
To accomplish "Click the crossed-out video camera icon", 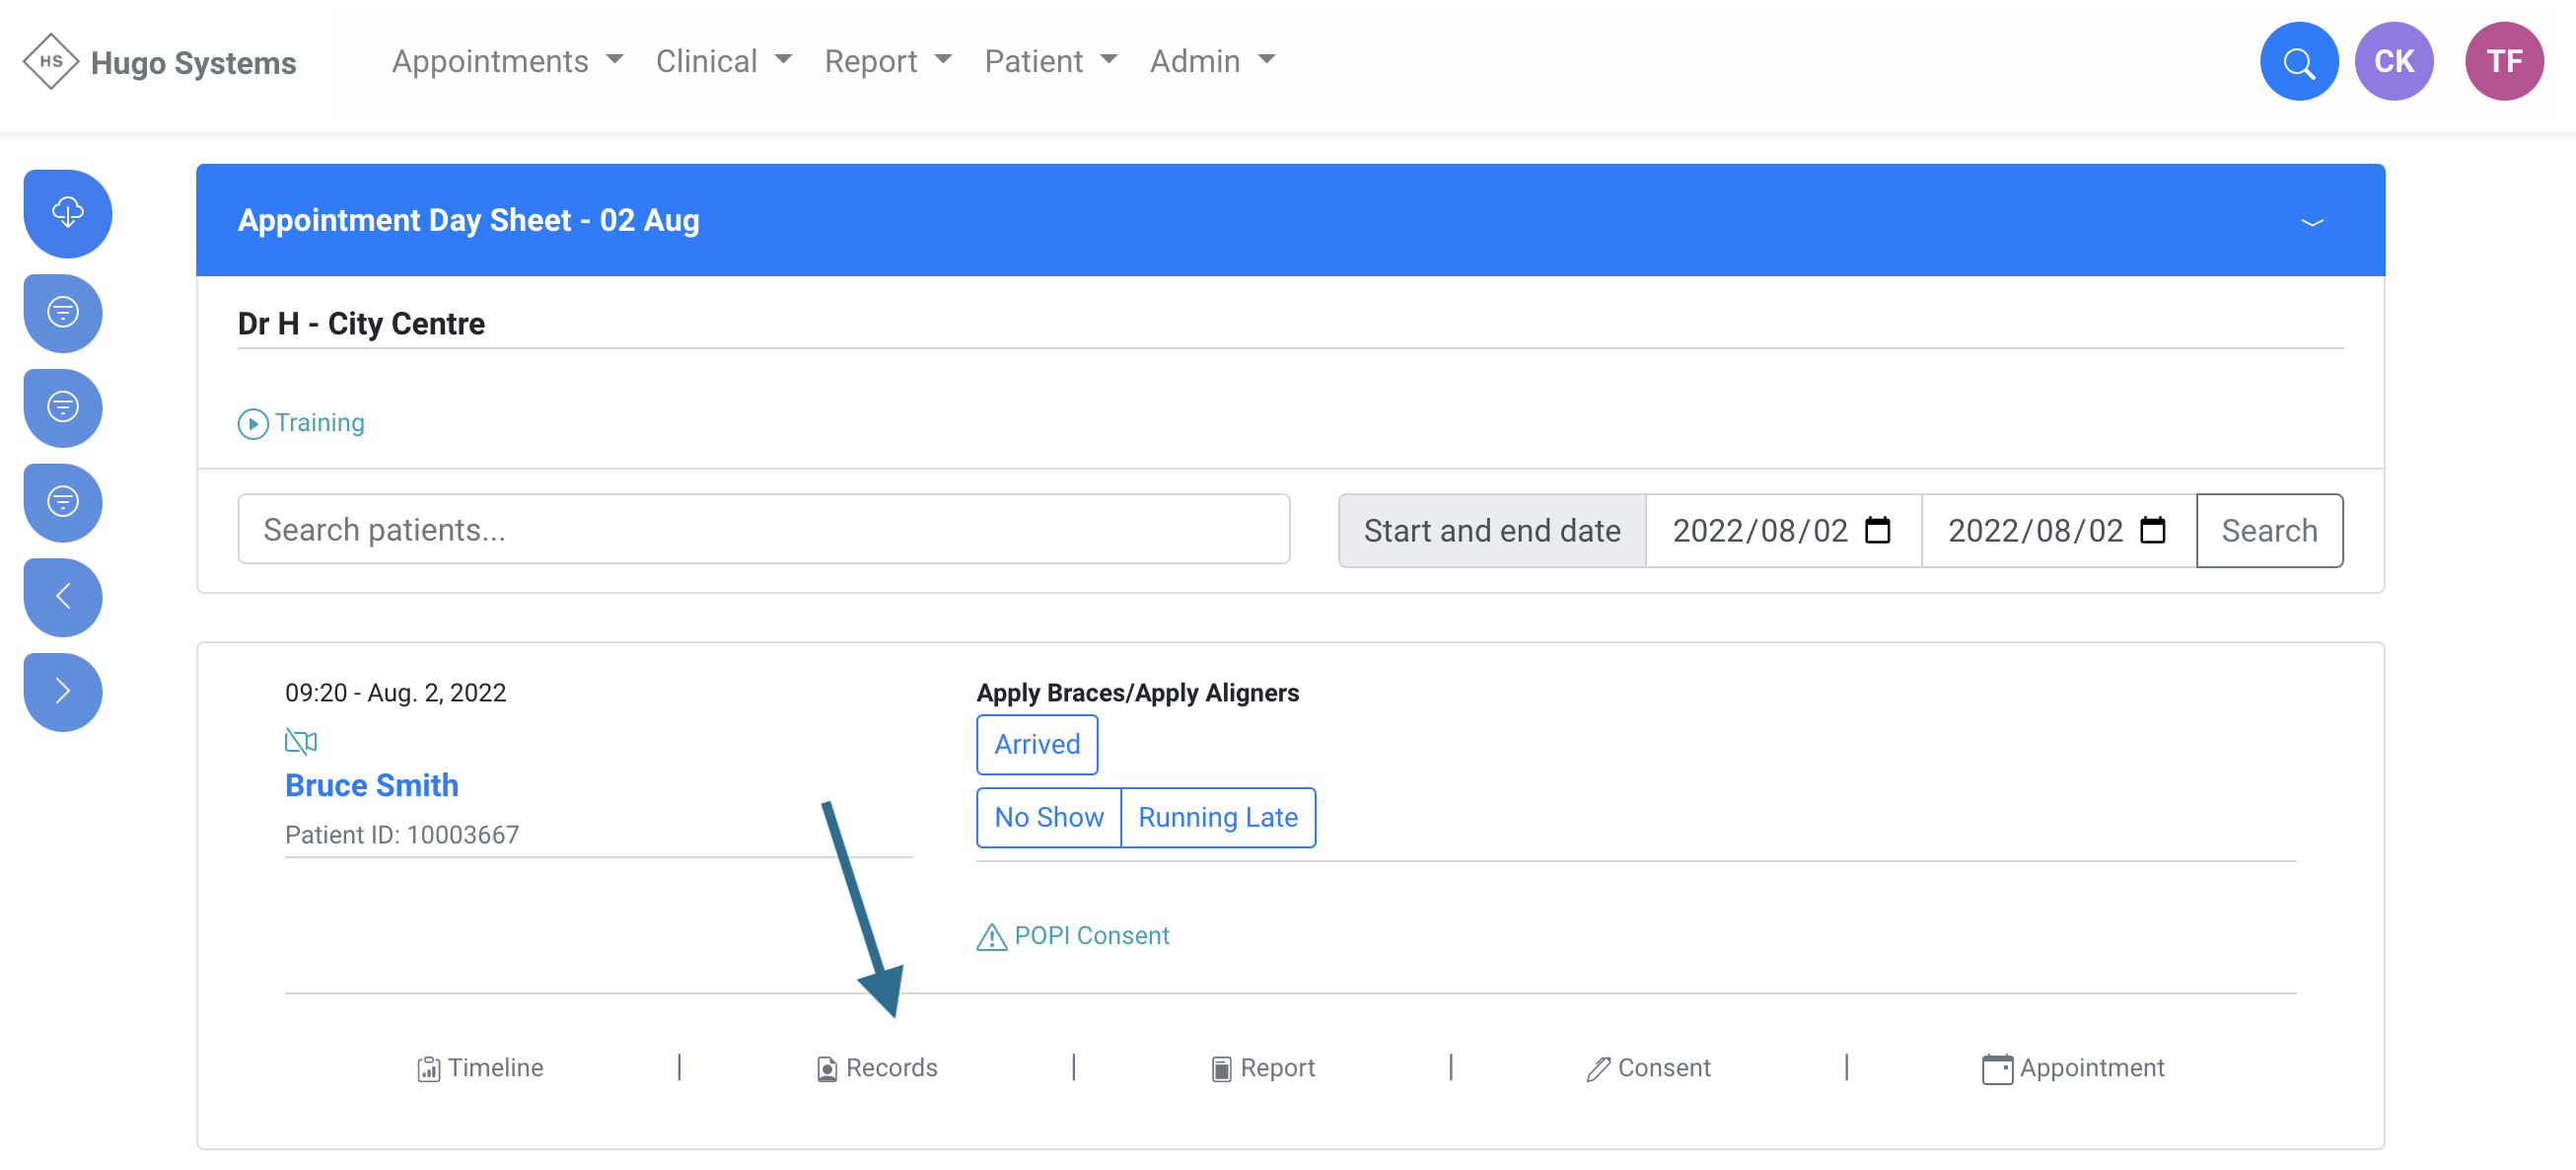I will pyautogui.click(x=300, y=741).
